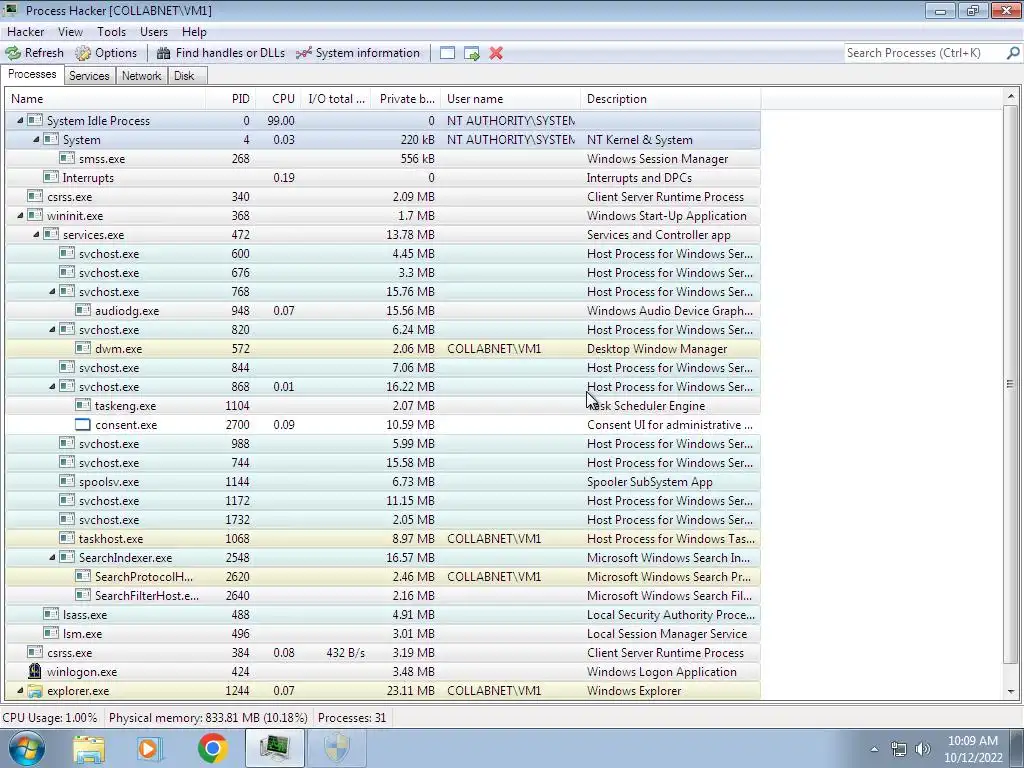This screenshot has height=768, width=1024.
Task: Open Windows Explorer from the taskbar
Action: coord(89,749)
